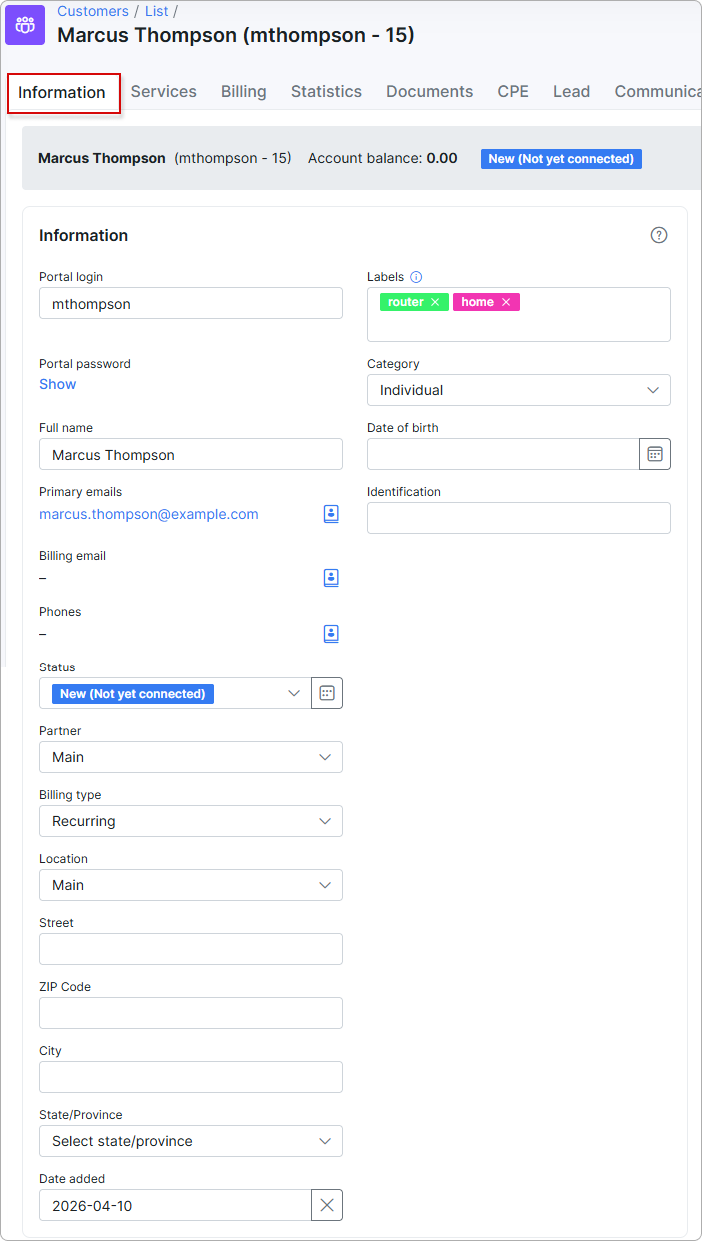Open the Primary emails contact icon
The width and height of the screenshot is (702, 1241).
pyautogui.click(x=331, y=514)
